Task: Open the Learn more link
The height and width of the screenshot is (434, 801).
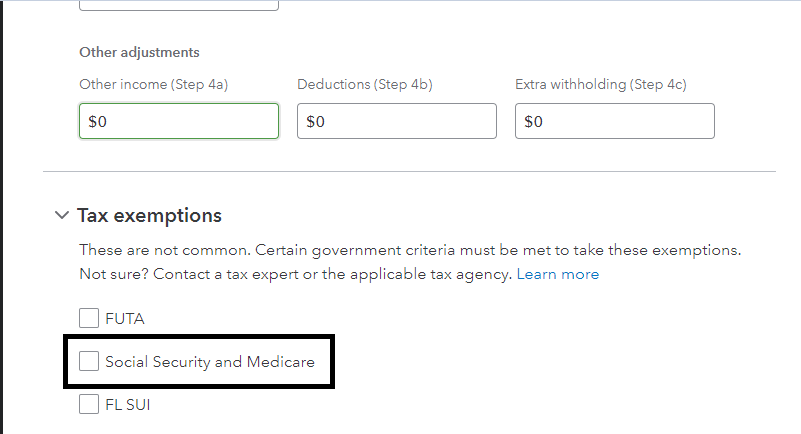Action: (x=558, y=274)
